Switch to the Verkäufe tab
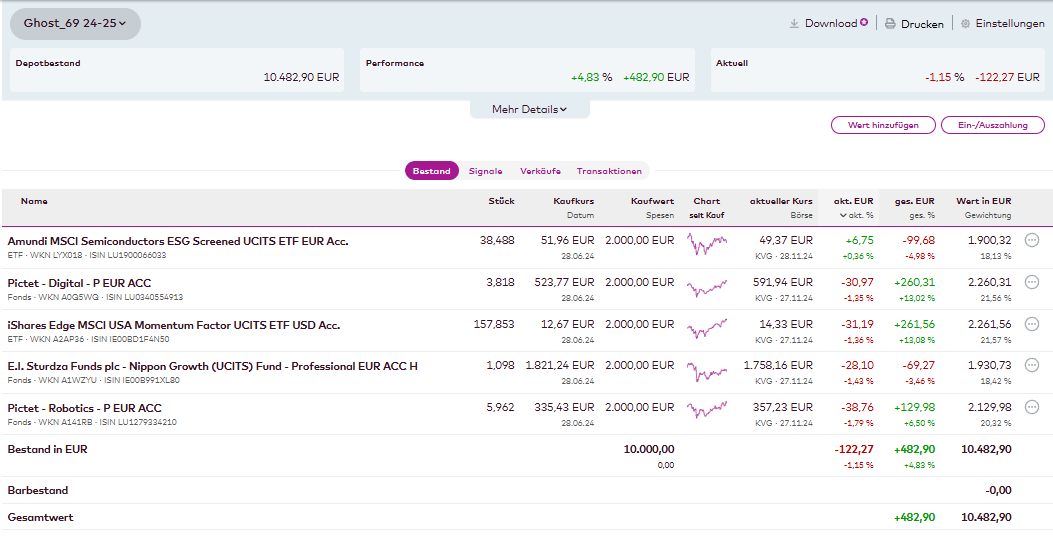This screenshot has height=555, width=1053. point(540,171)
